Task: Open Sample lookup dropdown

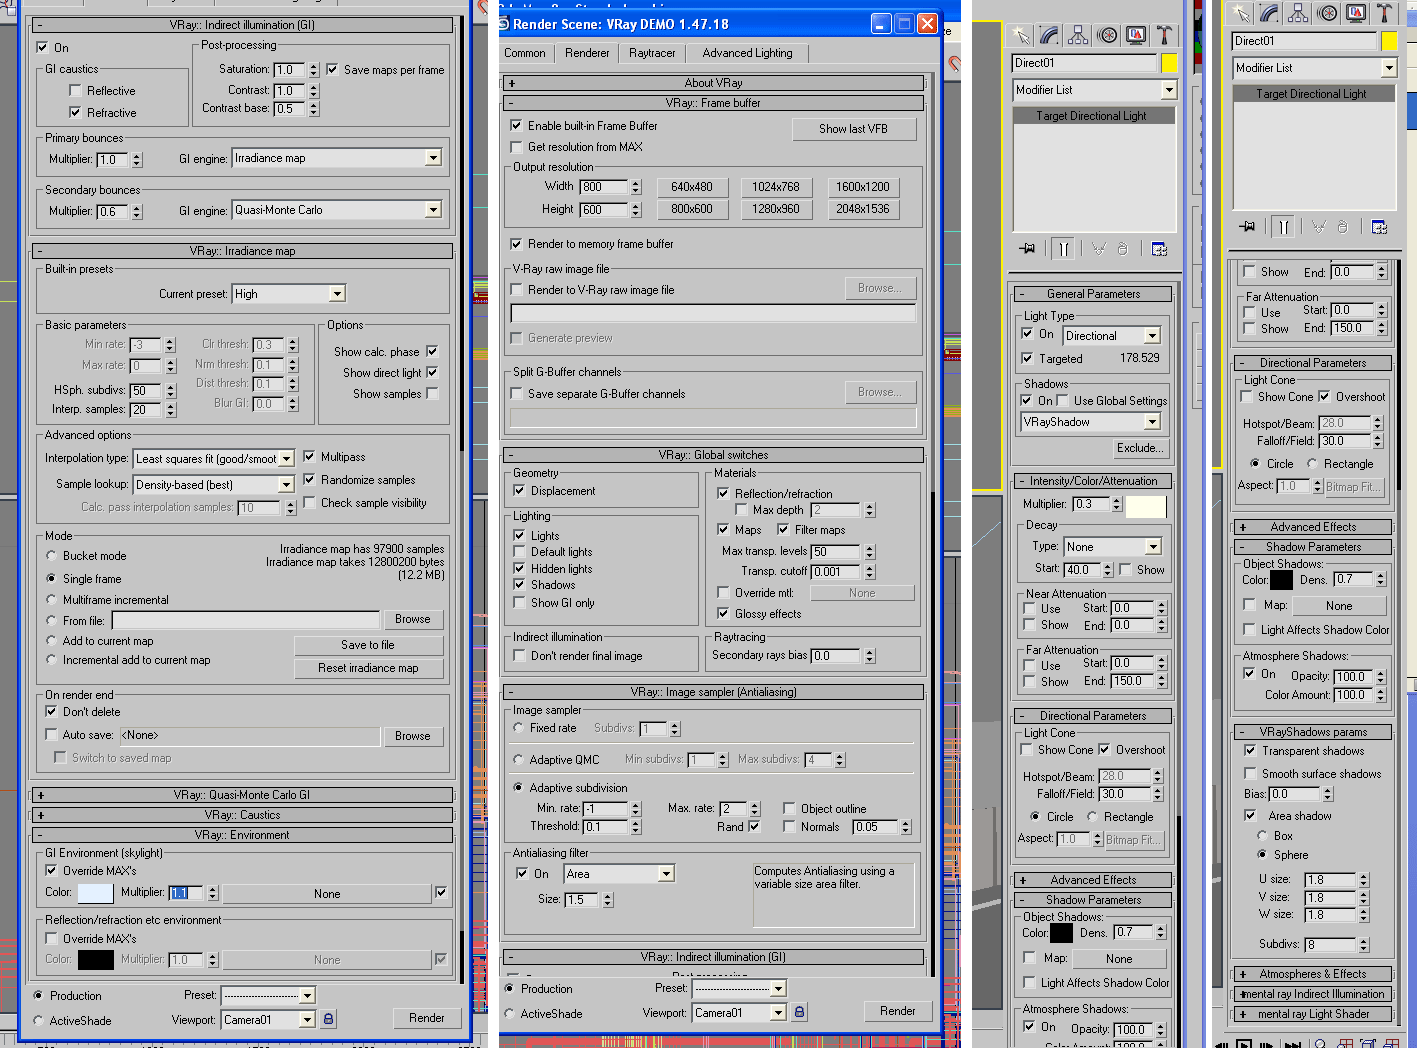Action: pos(285,485)
